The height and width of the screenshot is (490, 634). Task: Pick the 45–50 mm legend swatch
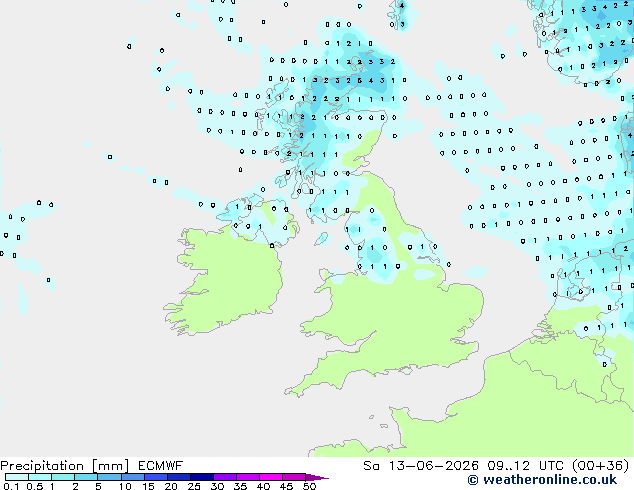[x=294, y=477]
